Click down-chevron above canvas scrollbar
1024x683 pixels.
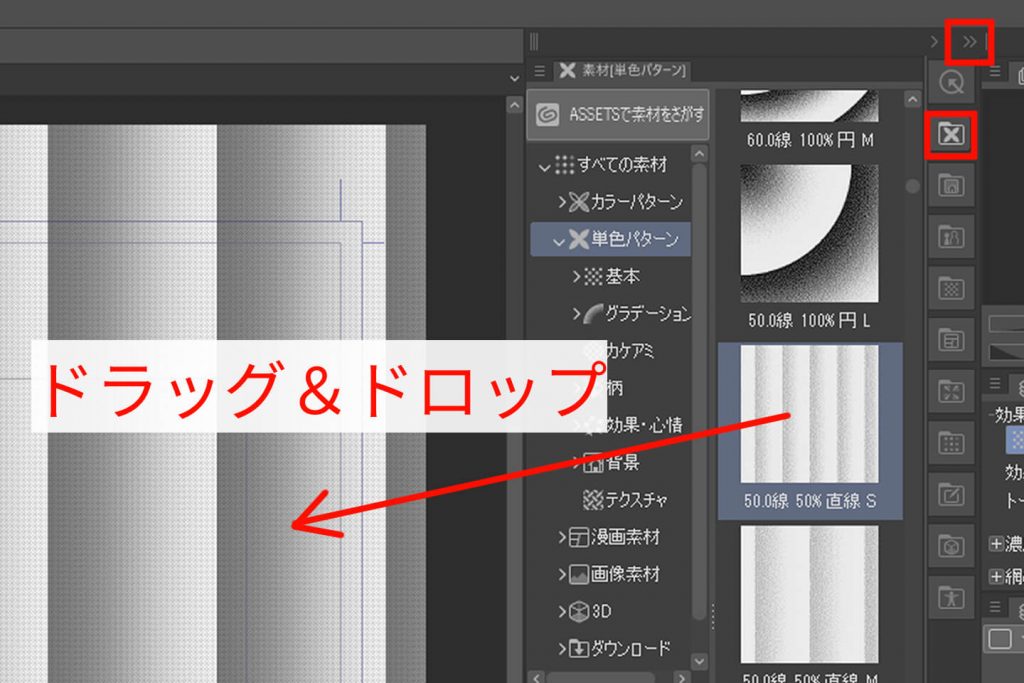coord(515,79)
